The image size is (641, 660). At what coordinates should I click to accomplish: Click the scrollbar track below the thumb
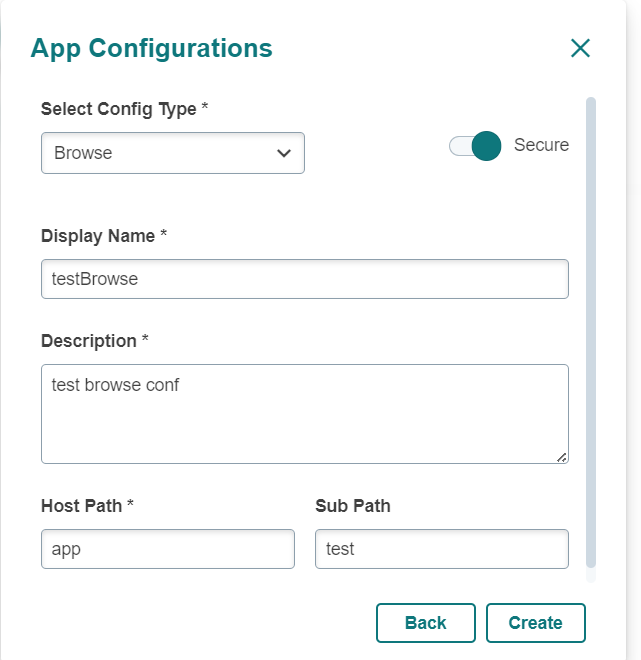click(590, 575)
